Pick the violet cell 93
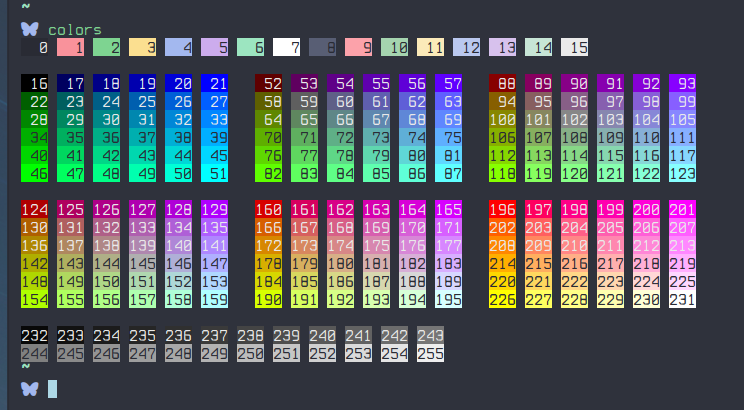This screenshot has height=410, width=744. pos(683,83)
